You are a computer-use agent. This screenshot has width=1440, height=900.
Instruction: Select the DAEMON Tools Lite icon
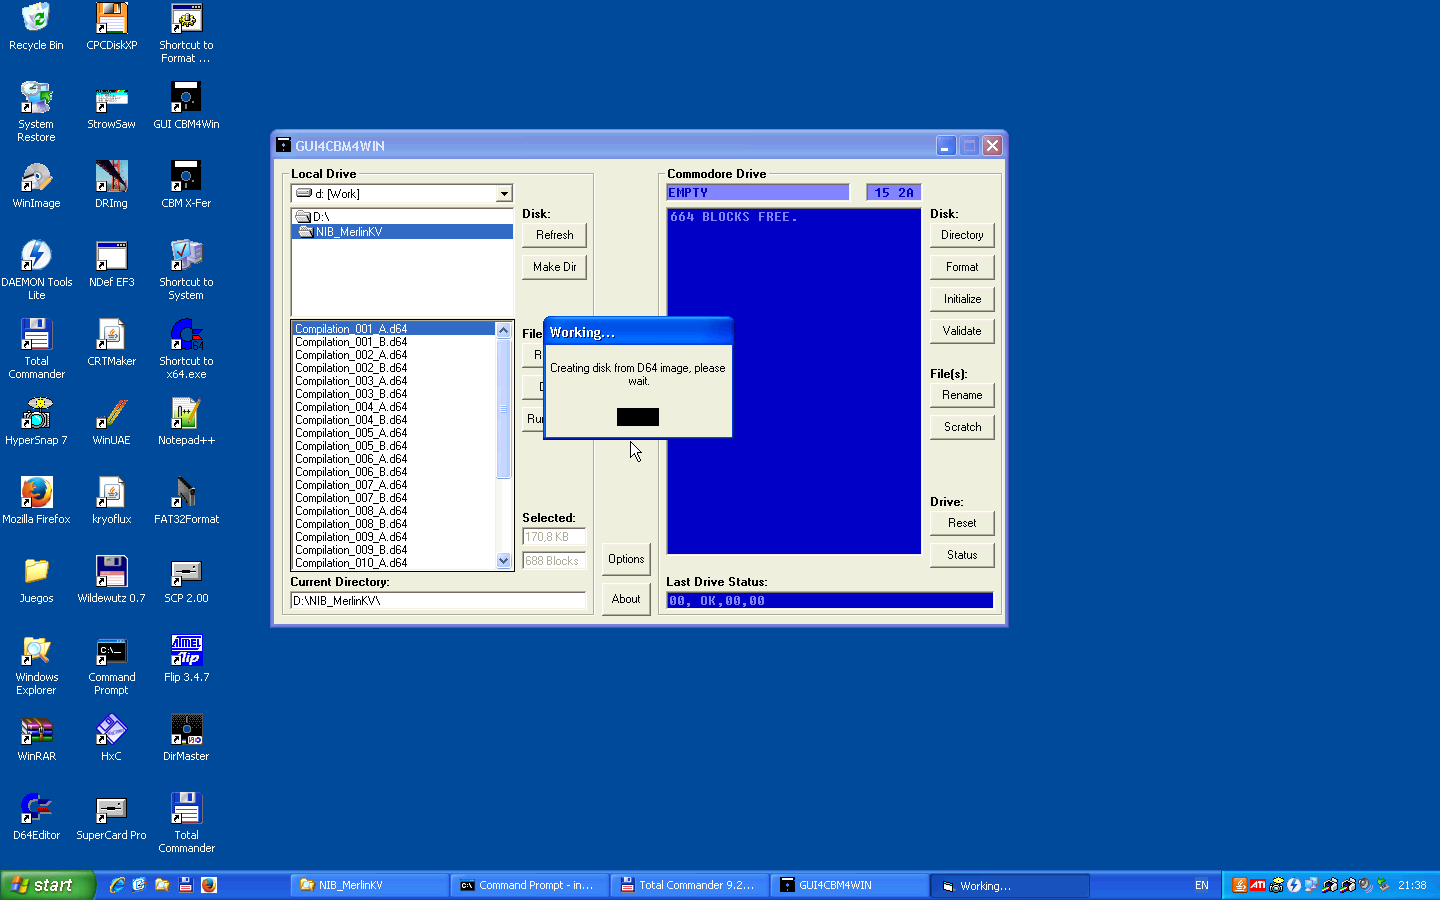coord(36,270)
